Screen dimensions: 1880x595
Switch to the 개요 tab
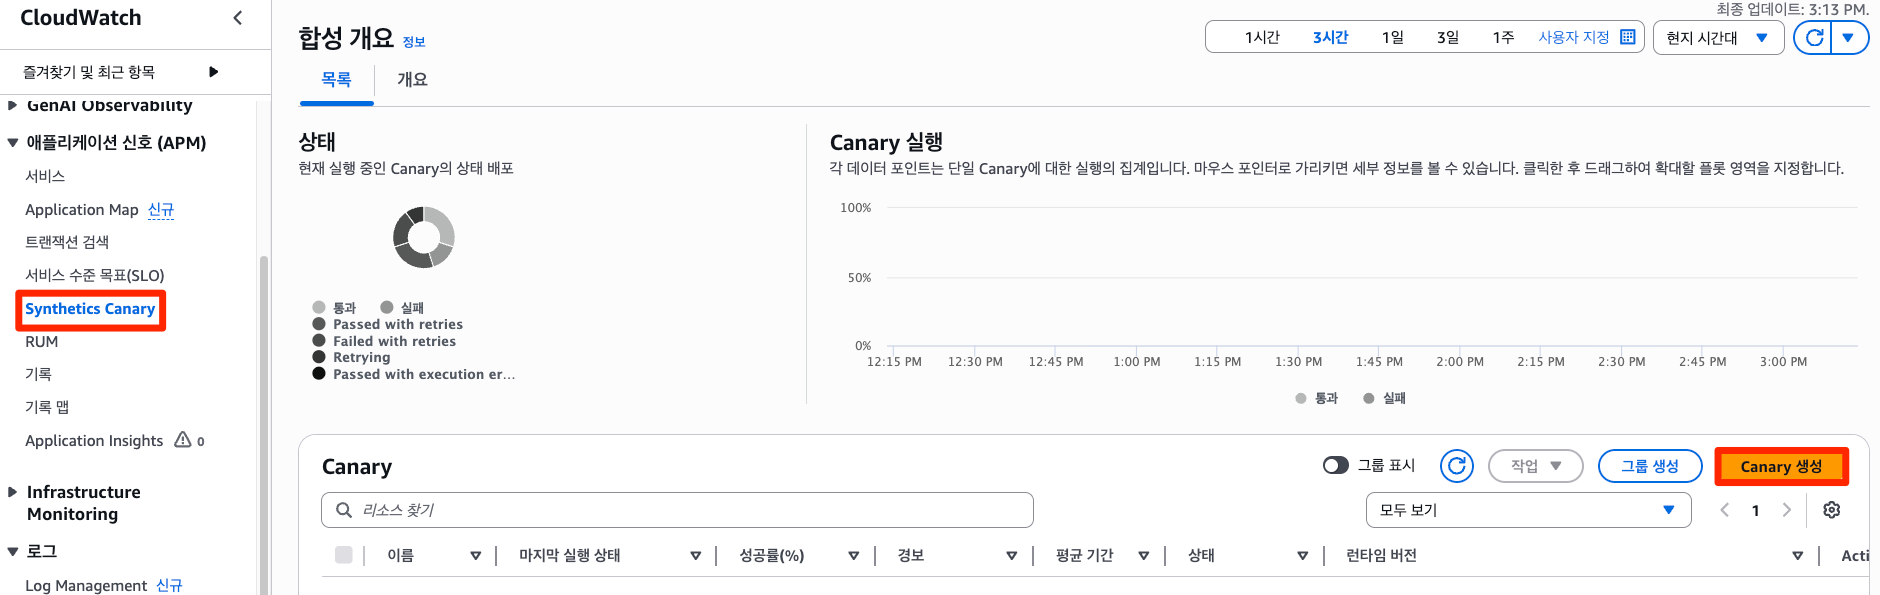[412, 79]
